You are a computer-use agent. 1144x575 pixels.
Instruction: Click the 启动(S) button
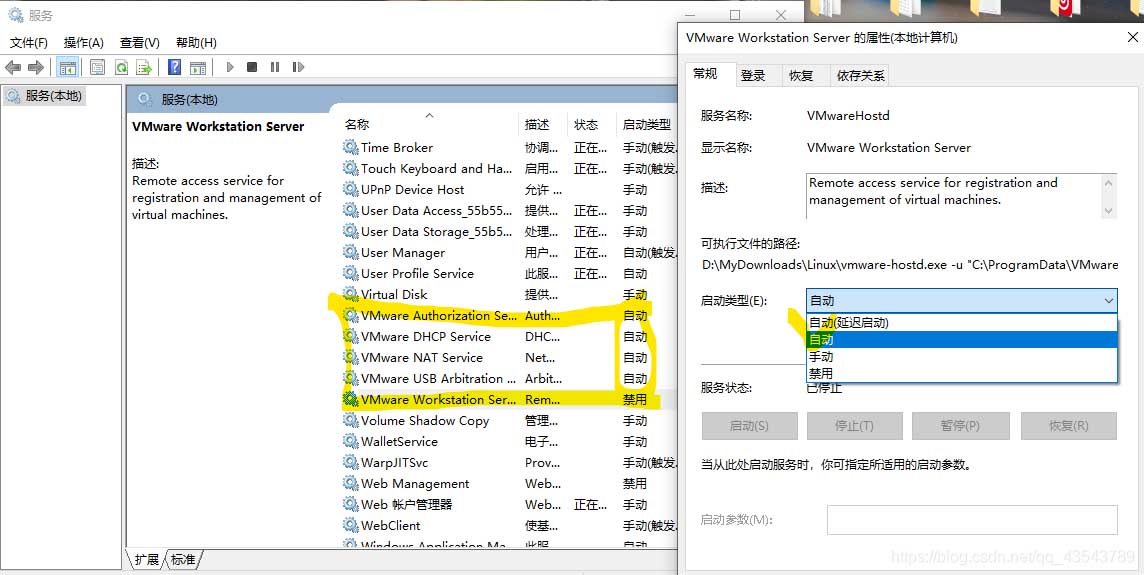pyautogui.click(x=749, y=425)
